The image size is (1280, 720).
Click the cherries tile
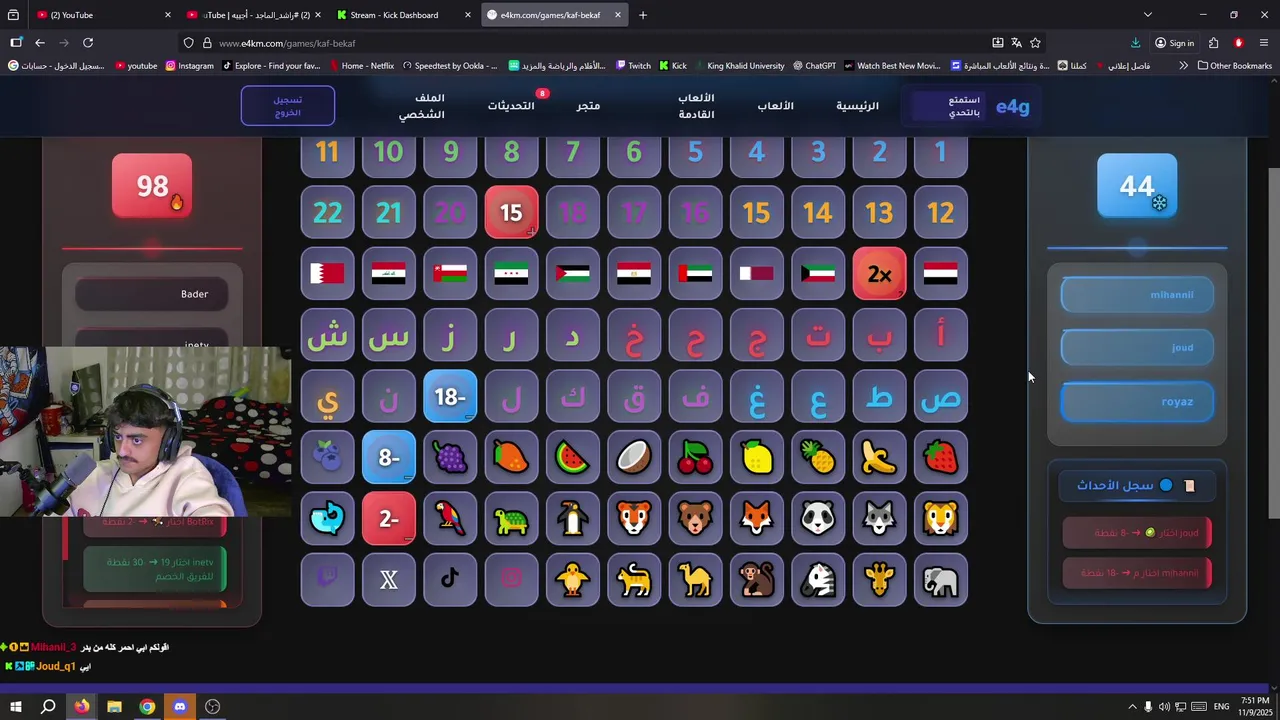pyautogui.click(x=695, y=457)
